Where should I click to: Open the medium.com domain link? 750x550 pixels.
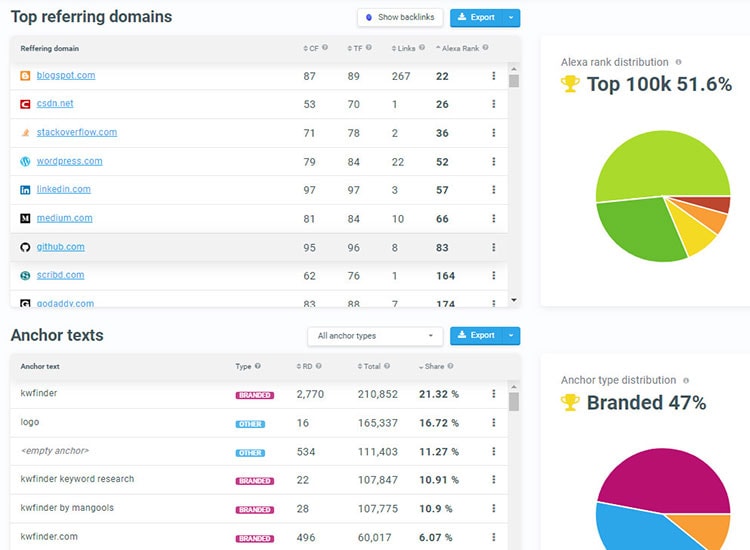point(65,218)
